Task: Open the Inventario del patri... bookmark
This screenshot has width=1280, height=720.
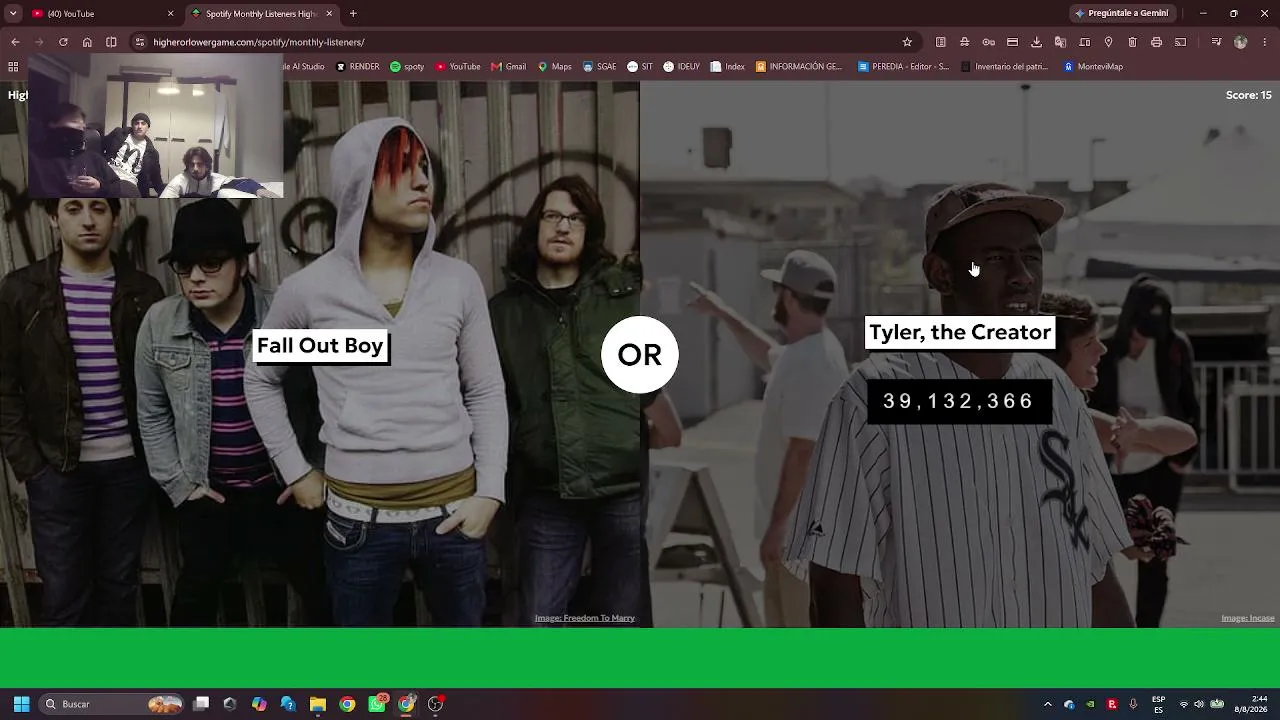Action: [x=1004, y=67]
